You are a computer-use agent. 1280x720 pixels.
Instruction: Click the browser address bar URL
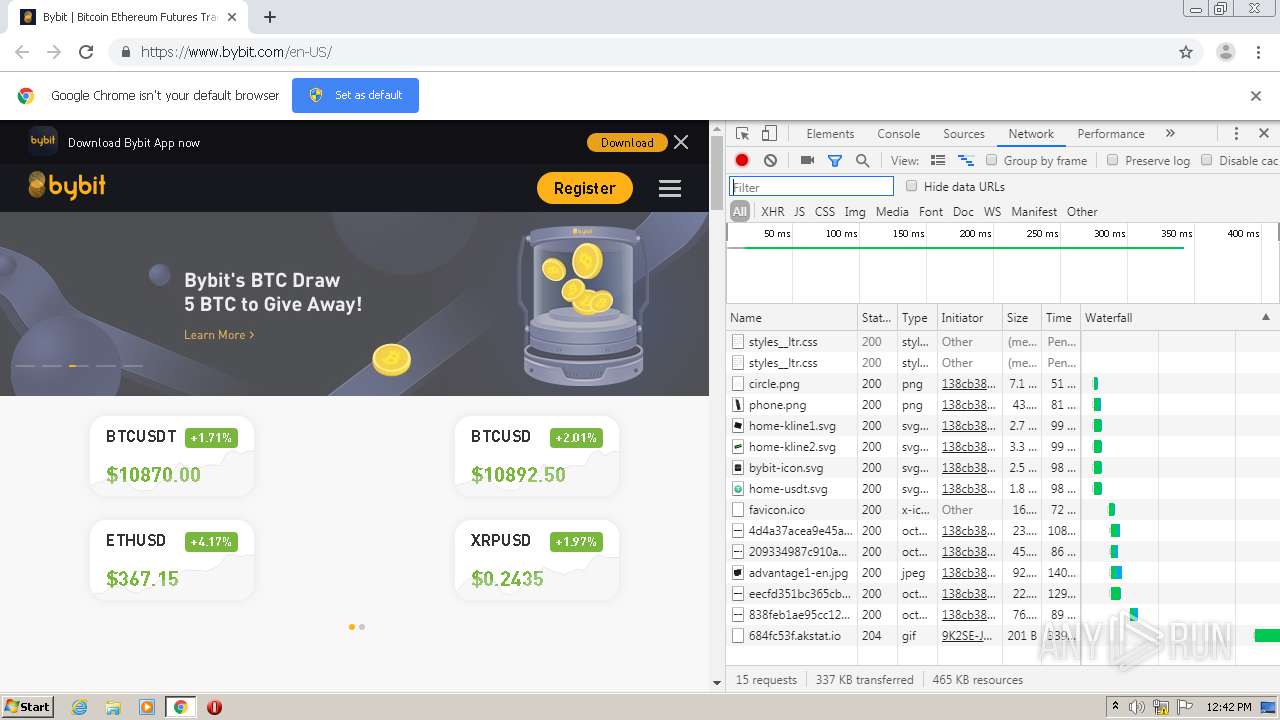coord(236,52)
